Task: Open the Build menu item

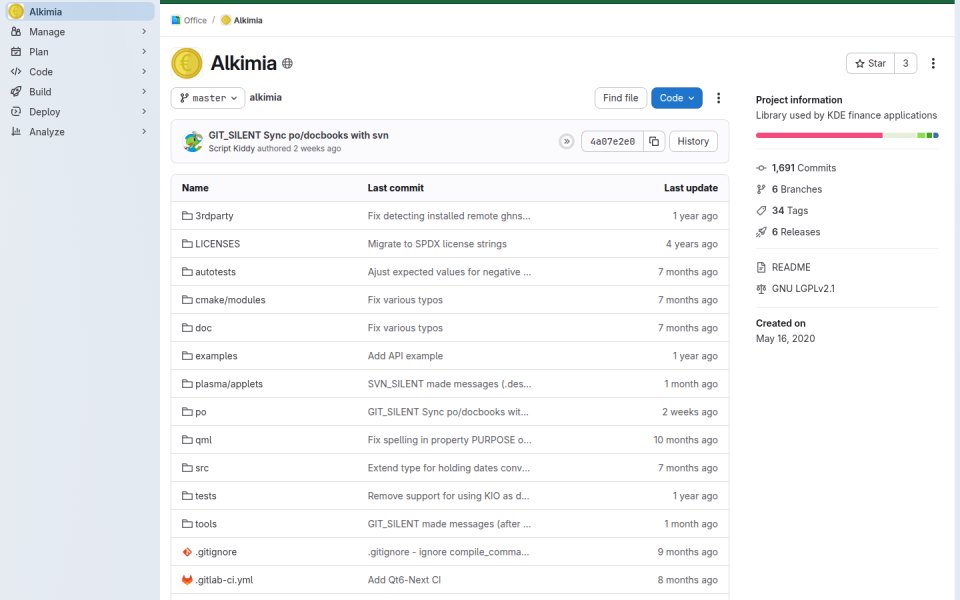Action: tap(80, 92)
